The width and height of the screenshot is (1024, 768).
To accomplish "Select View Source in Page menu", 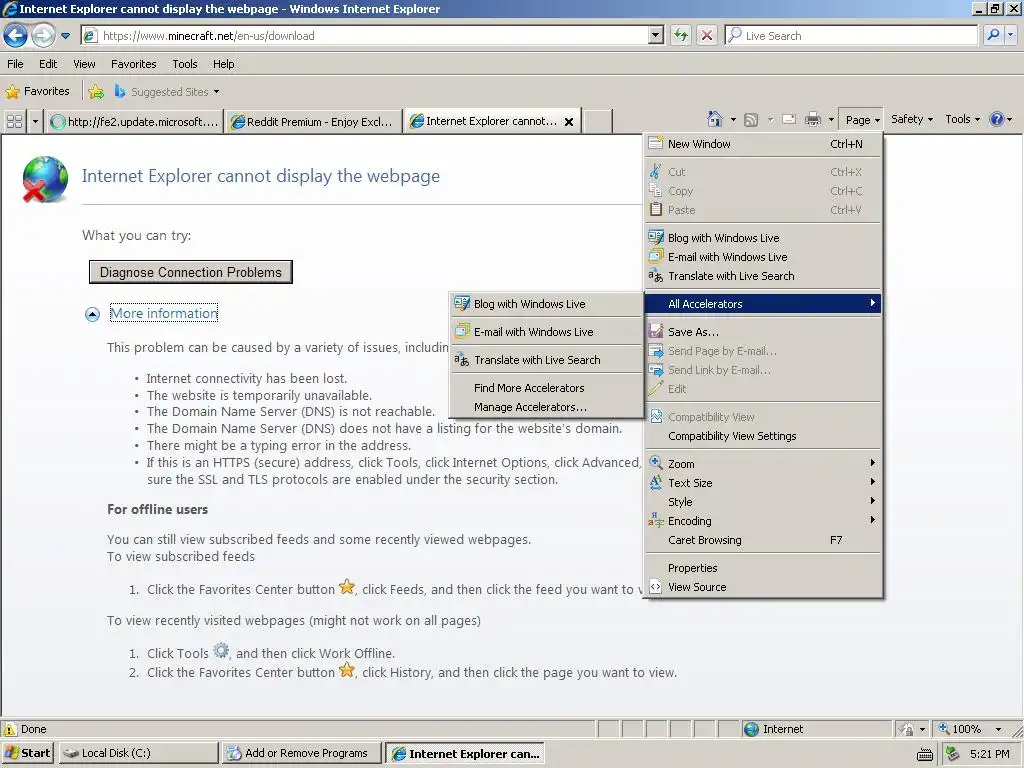I will (x=763, y=587).
